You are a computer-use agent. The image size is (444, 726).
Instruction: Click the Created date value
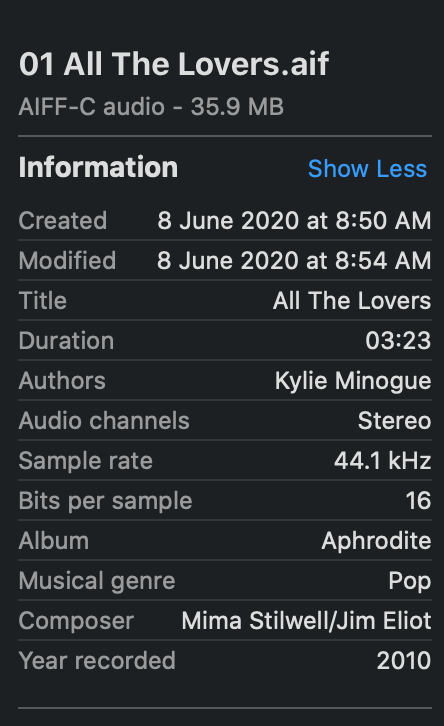point(294,220)
